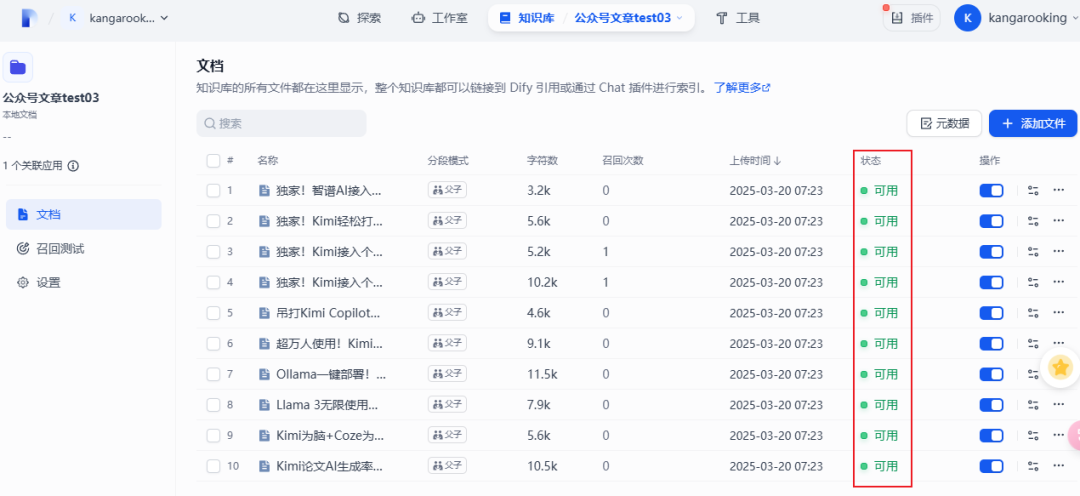Open the 知识库 tab
The width and height of the screenshot is (1080, 496).
pyautogui.click(x=527, y=18)
